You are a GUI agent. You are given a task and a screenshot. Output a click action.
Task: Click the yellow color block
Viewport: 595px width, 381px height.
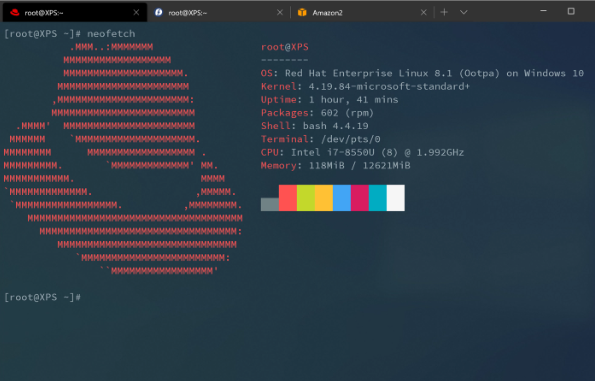coord(324,198)
